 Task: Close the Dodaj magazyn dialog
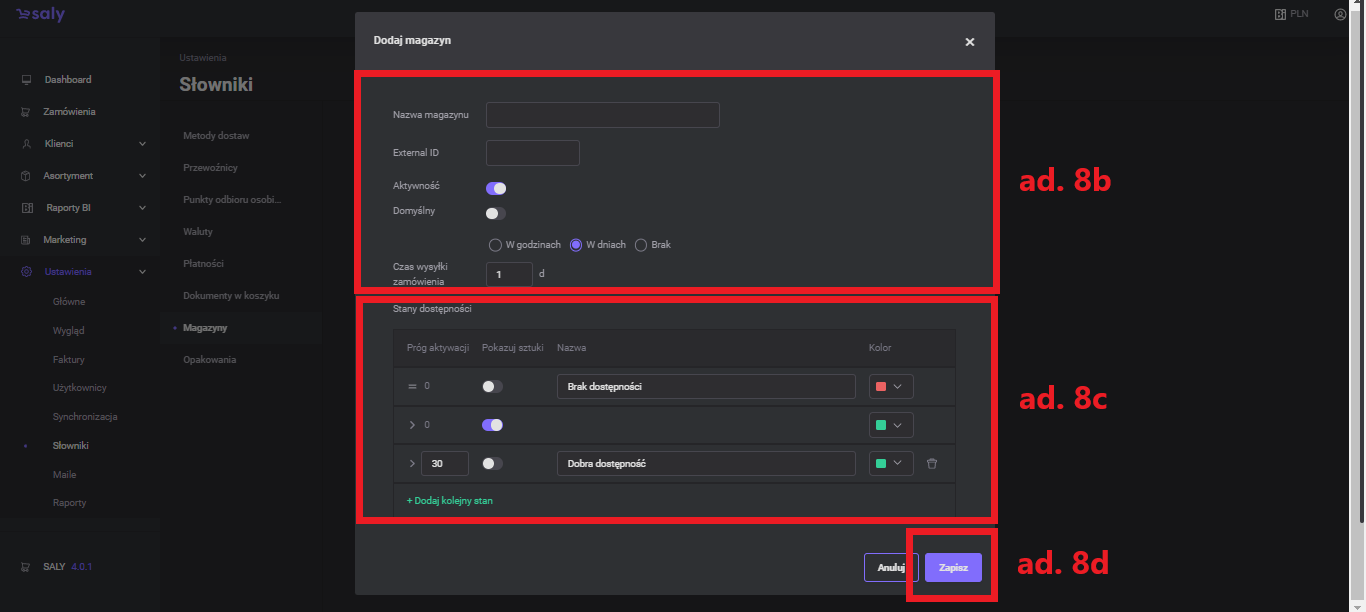pyautogui.click(x=969, y=42)
